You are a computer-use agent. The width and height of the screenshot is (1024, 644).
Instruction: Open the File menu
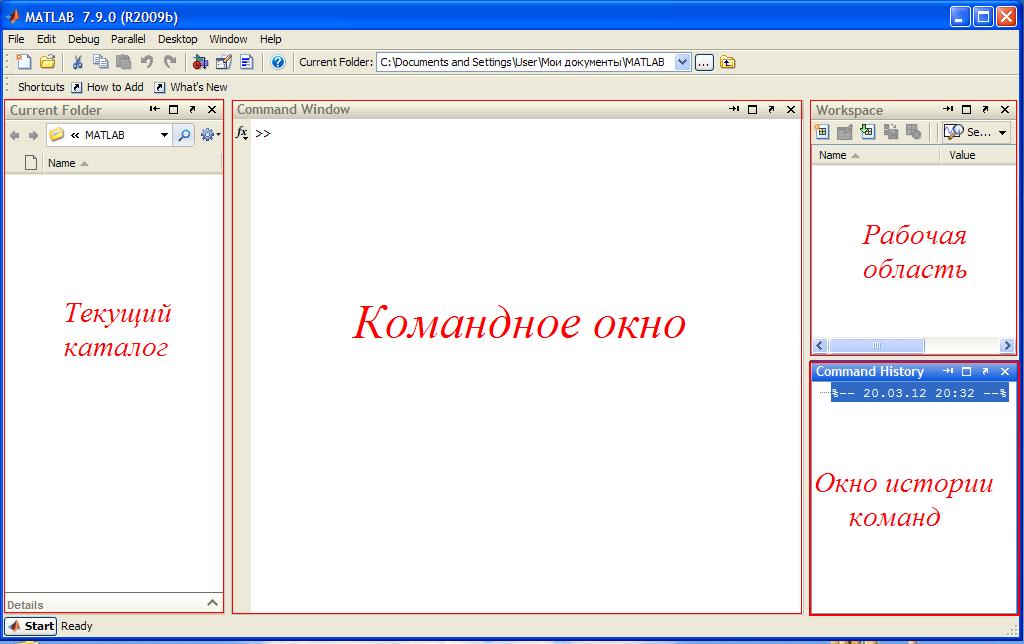pos(16,39)
